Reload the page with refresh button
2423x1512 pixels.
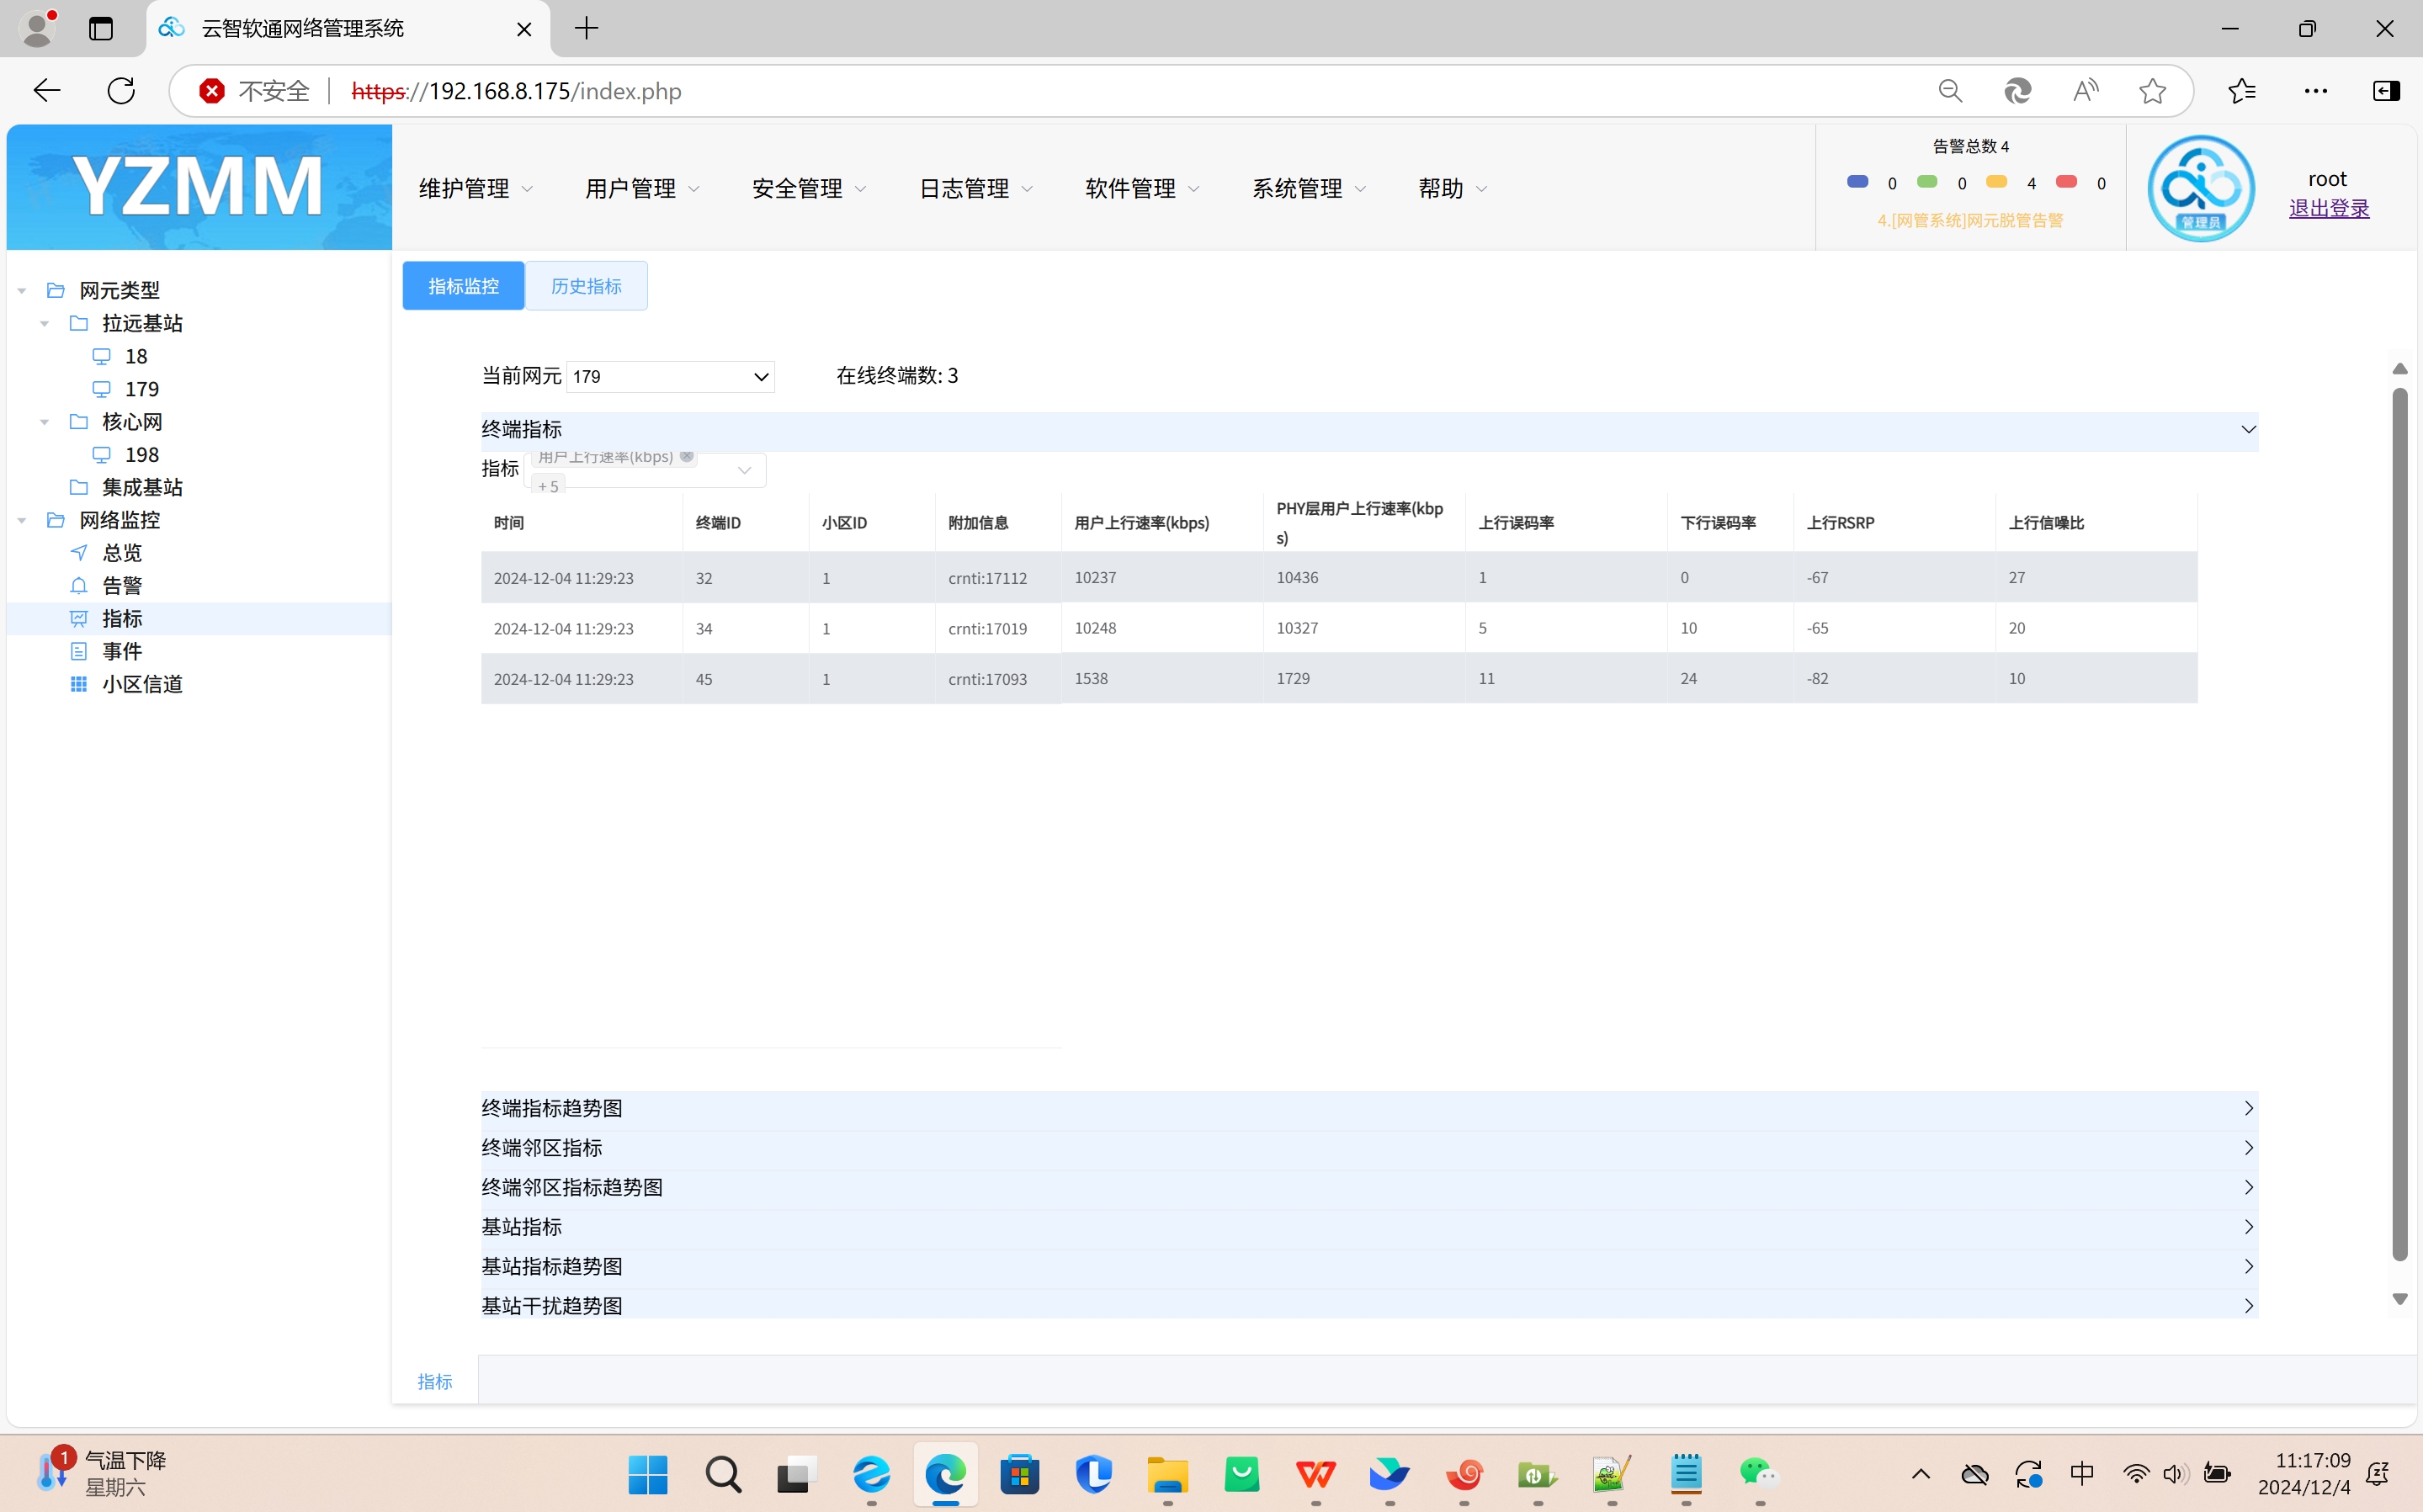121,91
